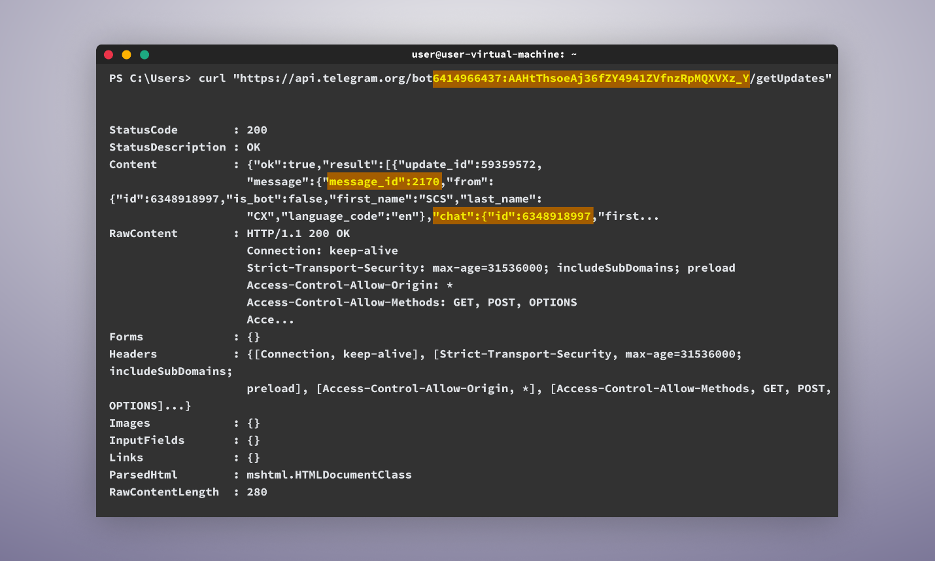Click the green maximize window dot

(x=144, y=55)
